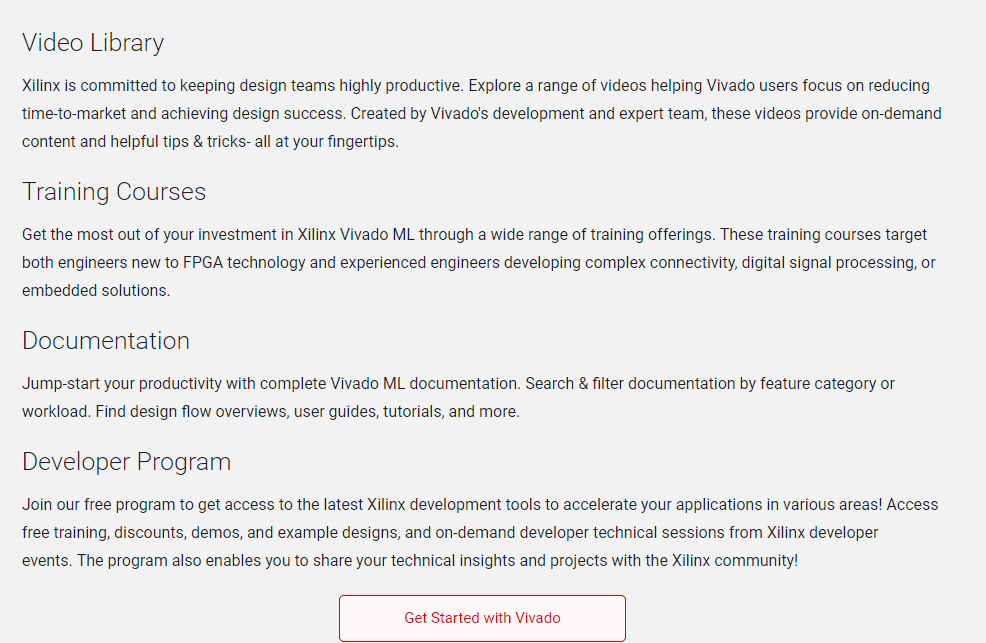Click the Developer Program description paragraph
Screen dimensions: 986x643
[x=480, y=532]
